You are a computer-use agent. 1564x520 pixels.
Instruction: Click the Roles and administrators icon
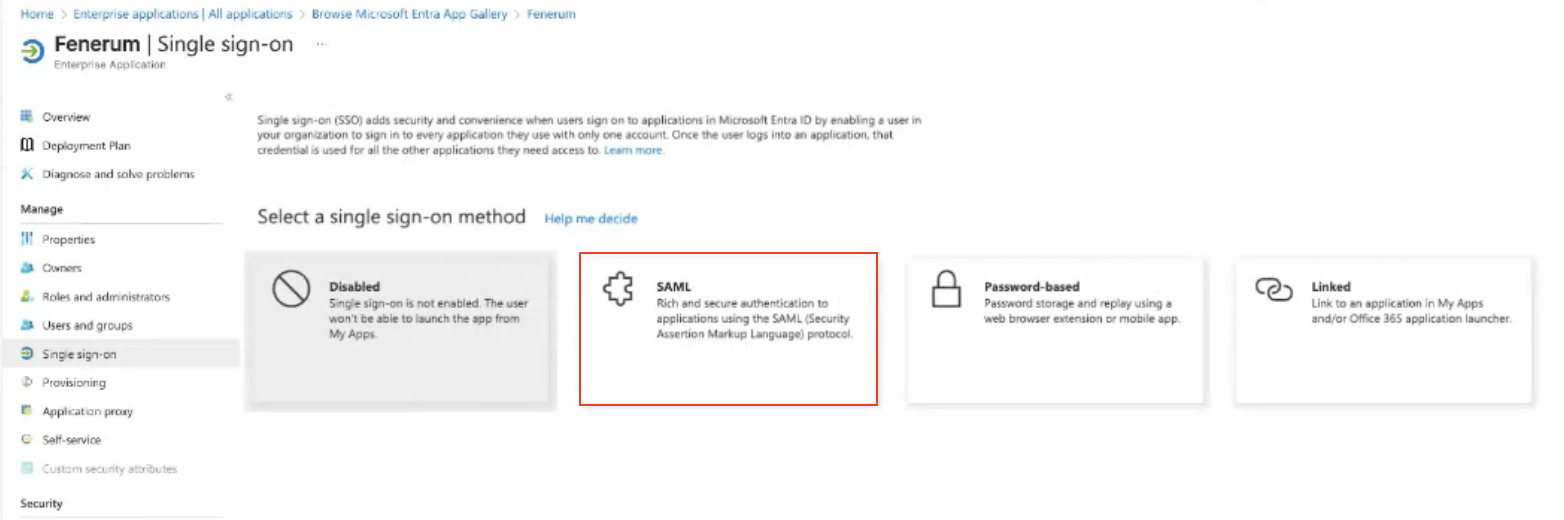coord(27,297)
